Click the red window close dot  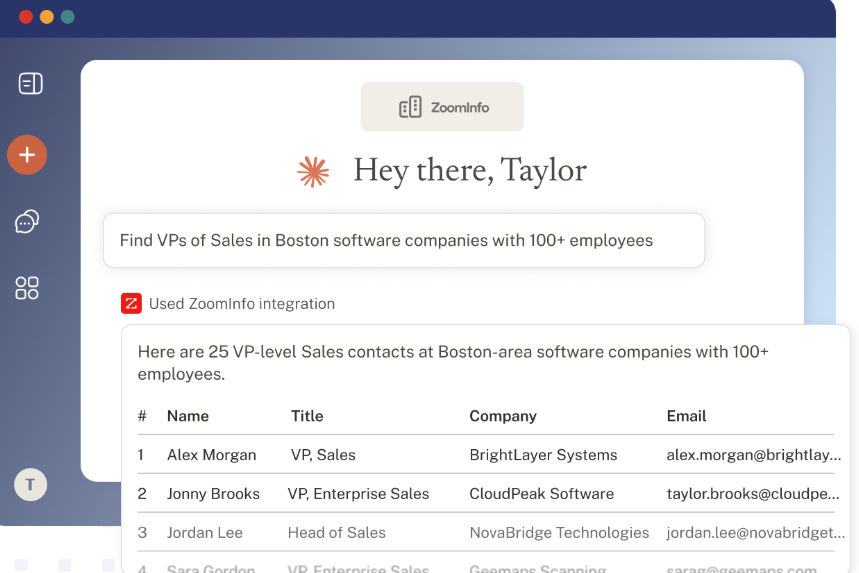coord(26,17)
